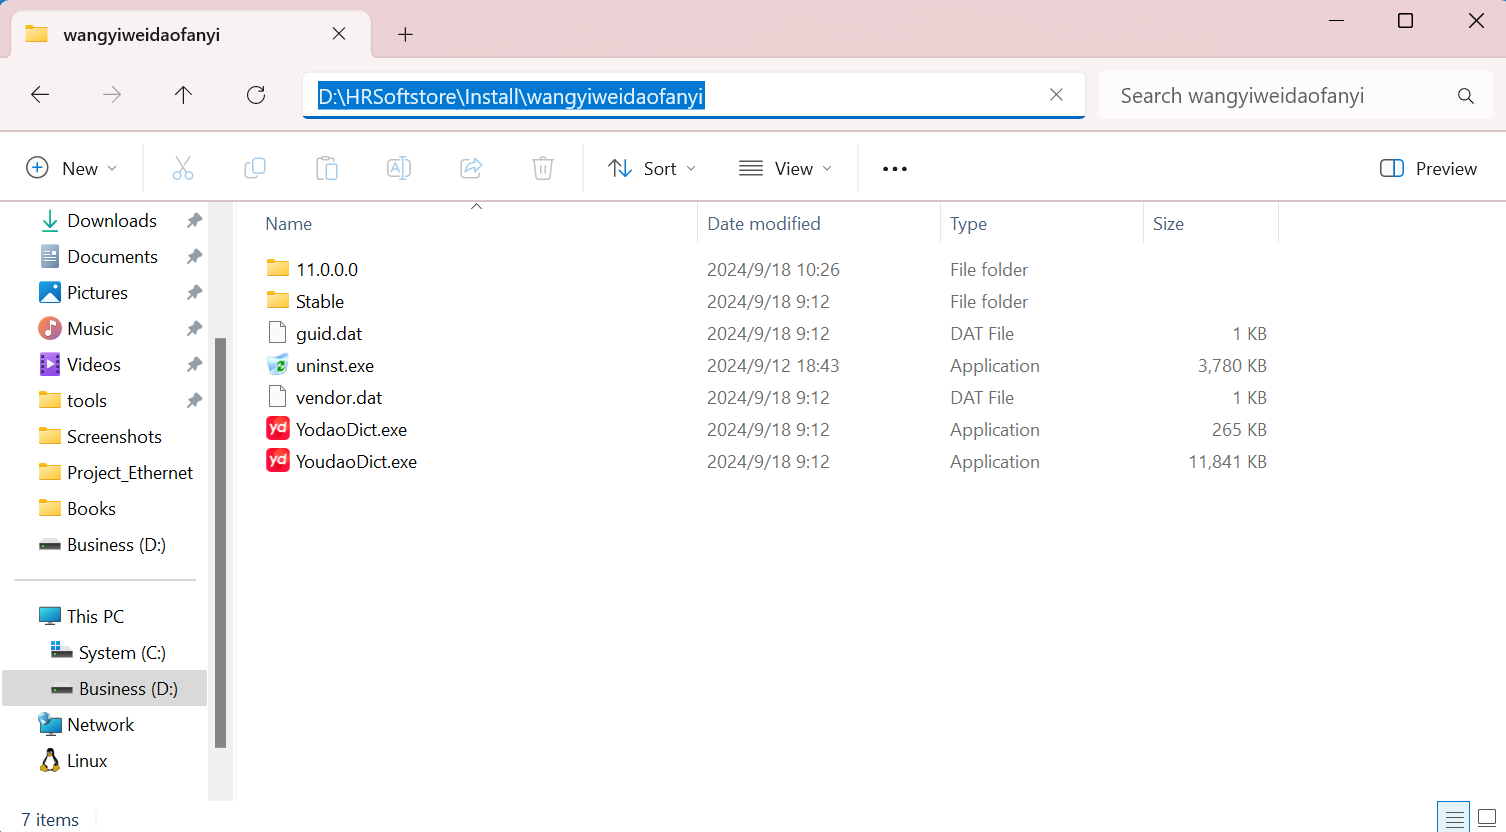
Task: Select the Rename icon in the toolbar
Action: click(x=399, y=167)
